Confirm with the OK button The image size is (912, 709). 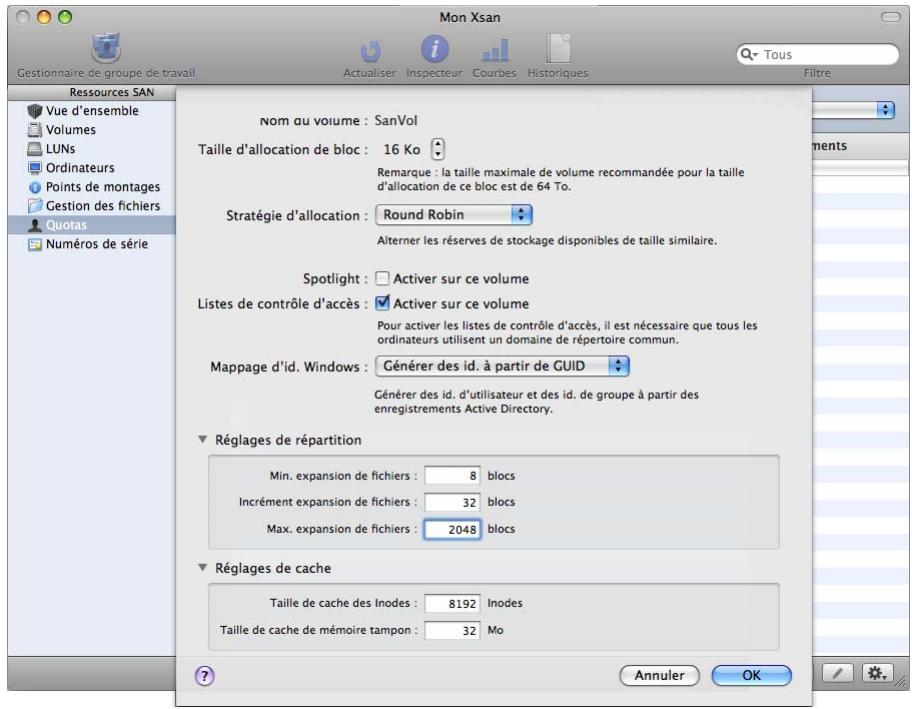[x=751, y=675]
